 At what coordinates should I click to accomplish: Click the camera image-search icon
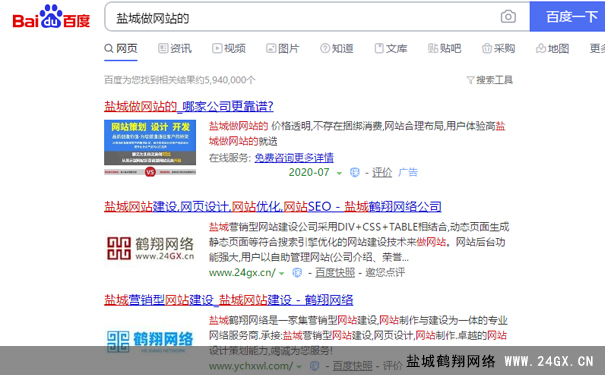point(508,17)
